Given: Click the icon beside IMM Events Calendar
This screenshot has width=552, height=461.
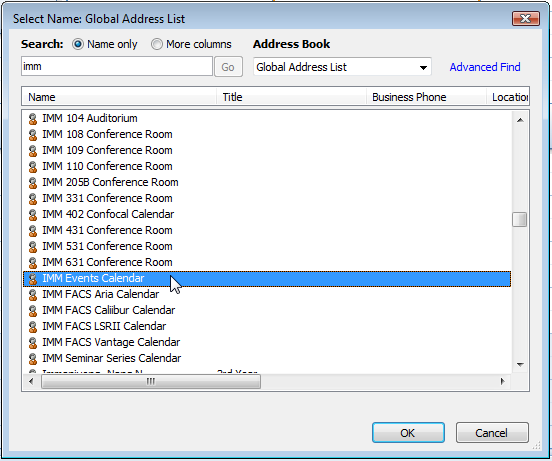Looking at the screenshot, I should 33,279.
